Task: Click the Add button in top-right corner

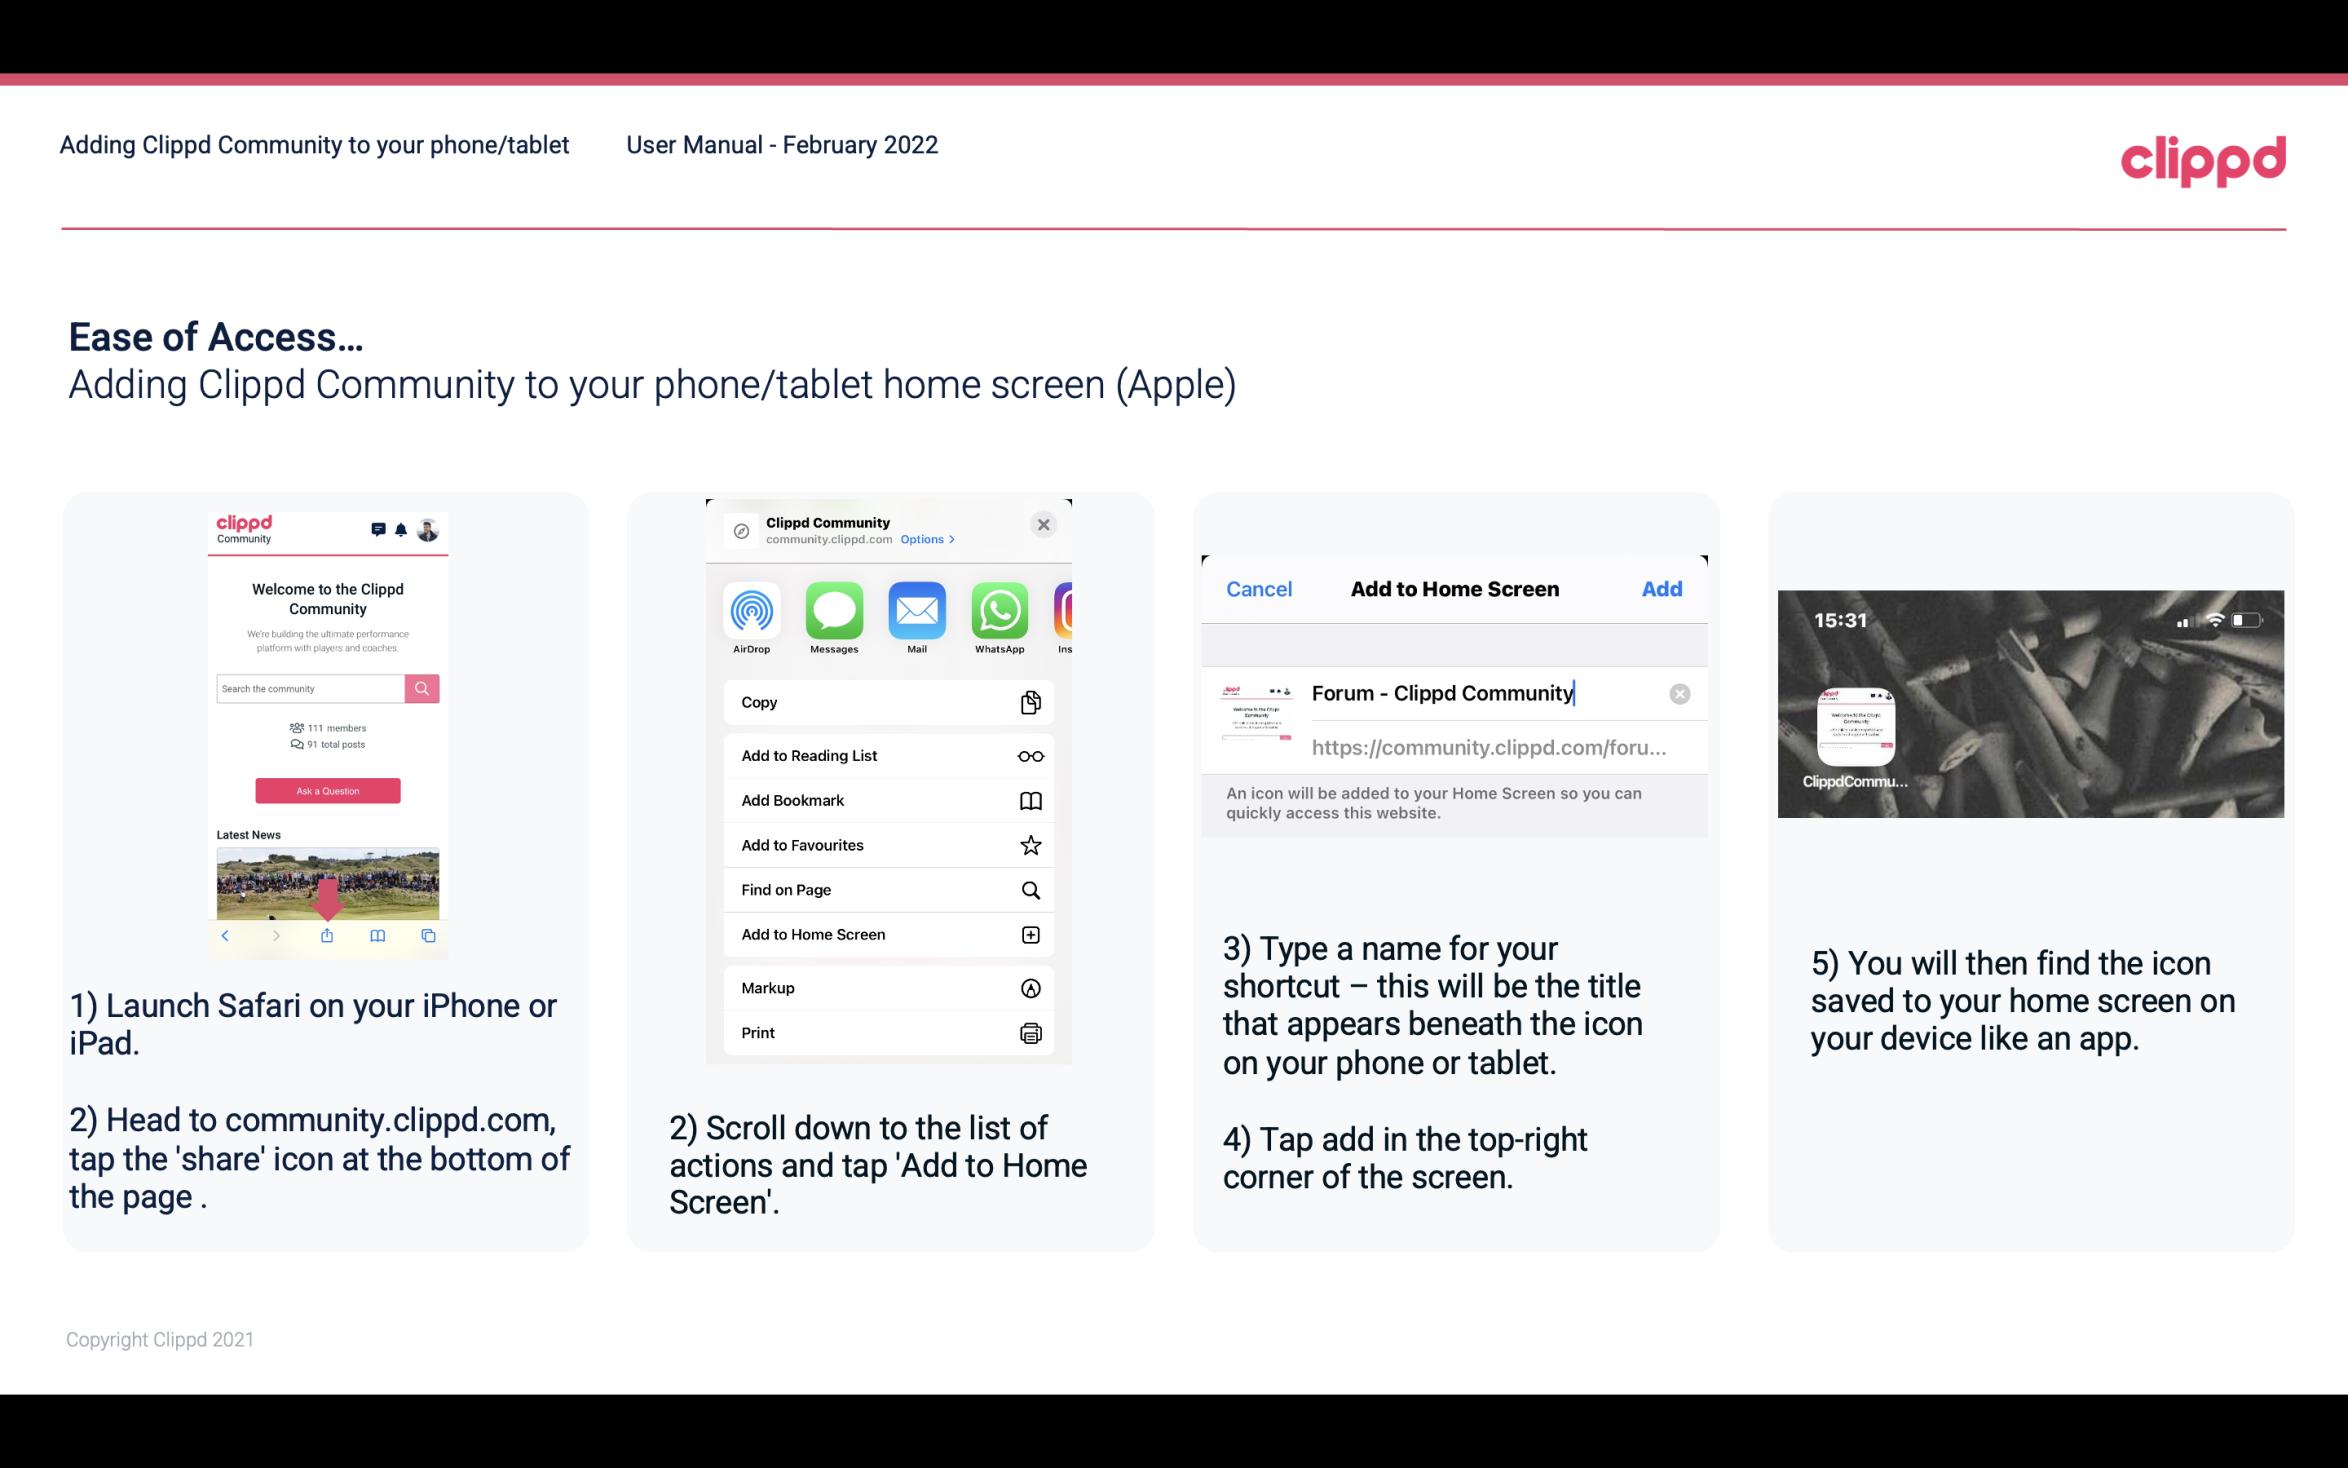Action: click(x=1660, y=589)
